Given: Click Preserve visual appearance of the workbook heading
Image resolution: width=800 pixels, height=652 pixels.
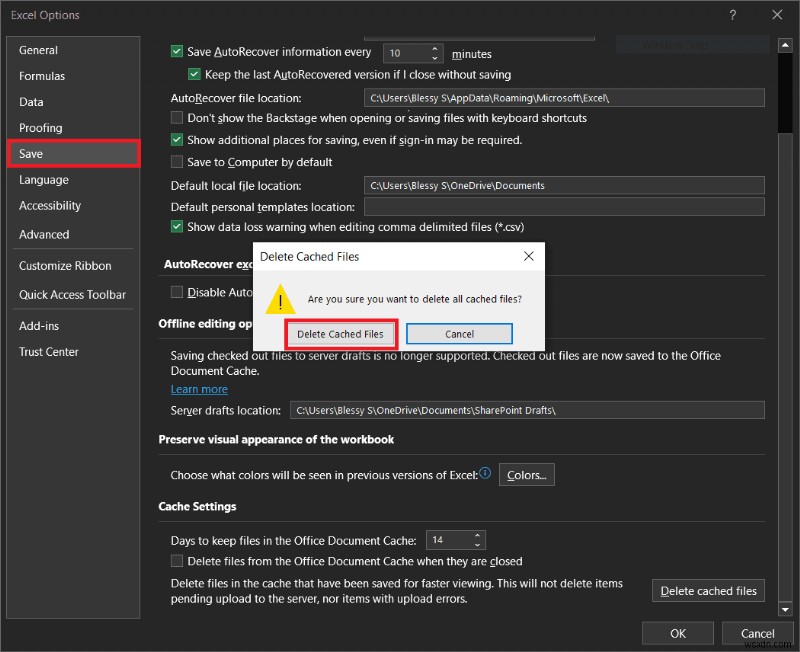Looking at the screenshot, I should coord(276,440).
